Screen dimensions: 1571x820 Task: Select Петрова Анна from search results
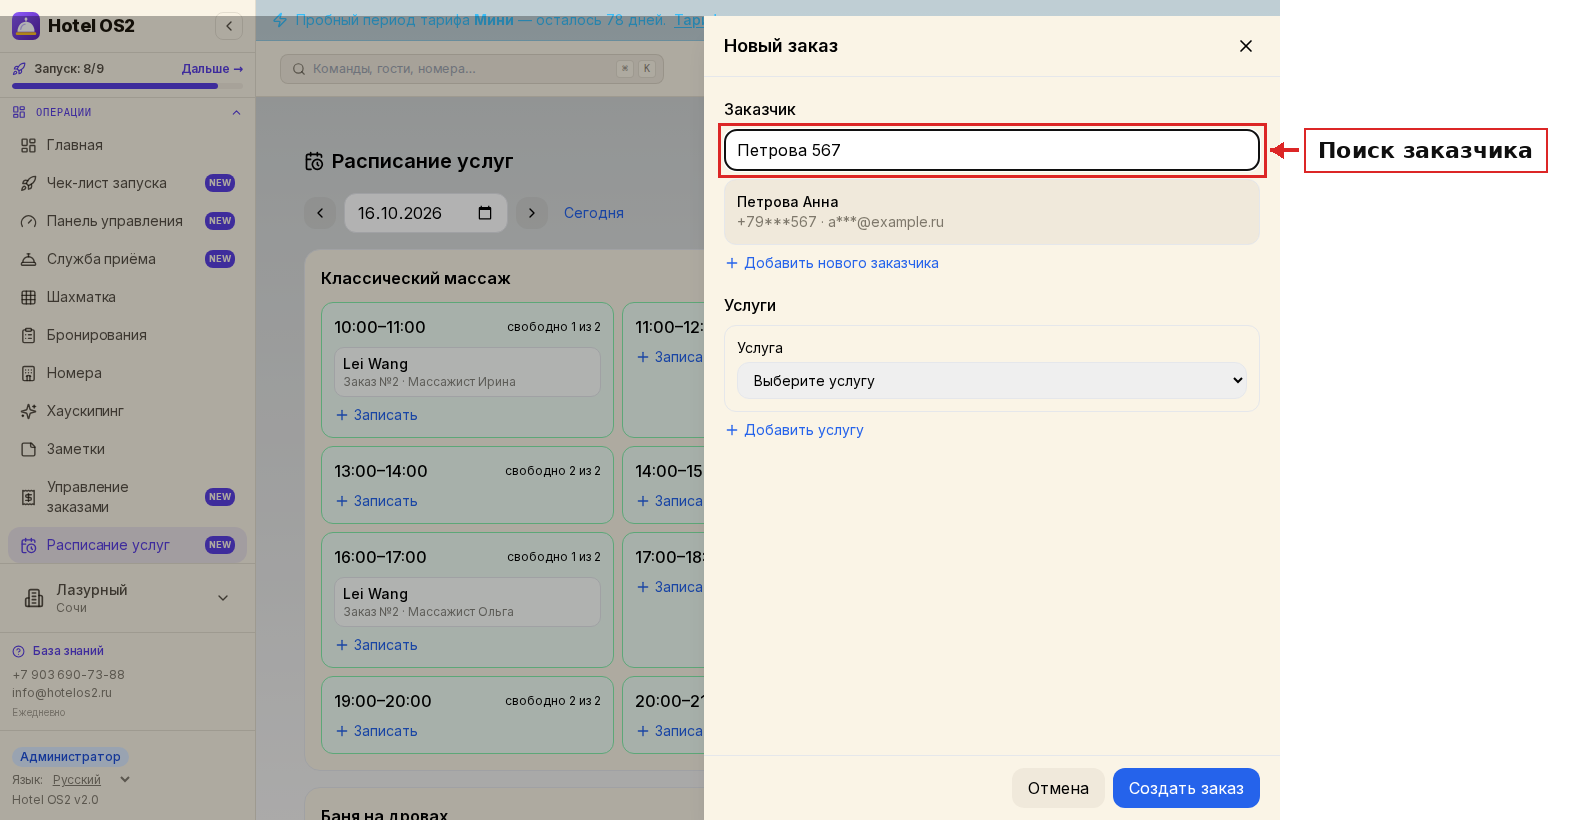tap(992, 212)
